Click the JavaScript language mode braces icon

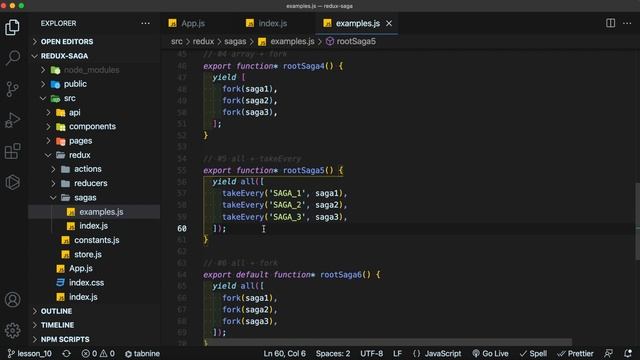click(416, 353)
